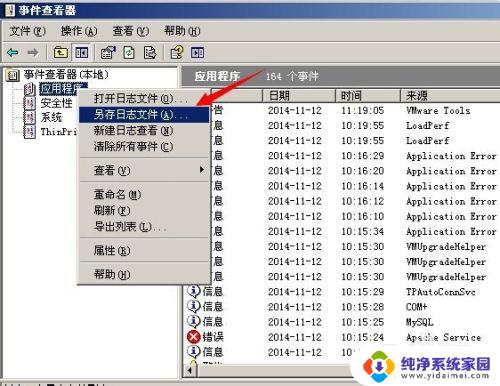The image size is (500, 386).
Task: Select the Application Error event at 10:16:20
Action: pos(451,171)
